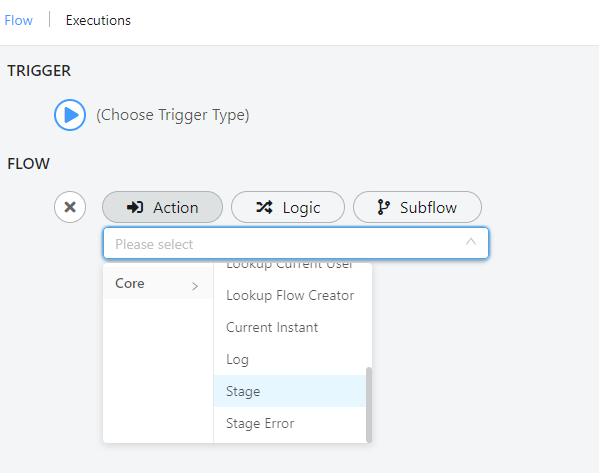This screenshot has height=473, width=599.
Task: Choose the Subflow button
Action: (418, 207)
